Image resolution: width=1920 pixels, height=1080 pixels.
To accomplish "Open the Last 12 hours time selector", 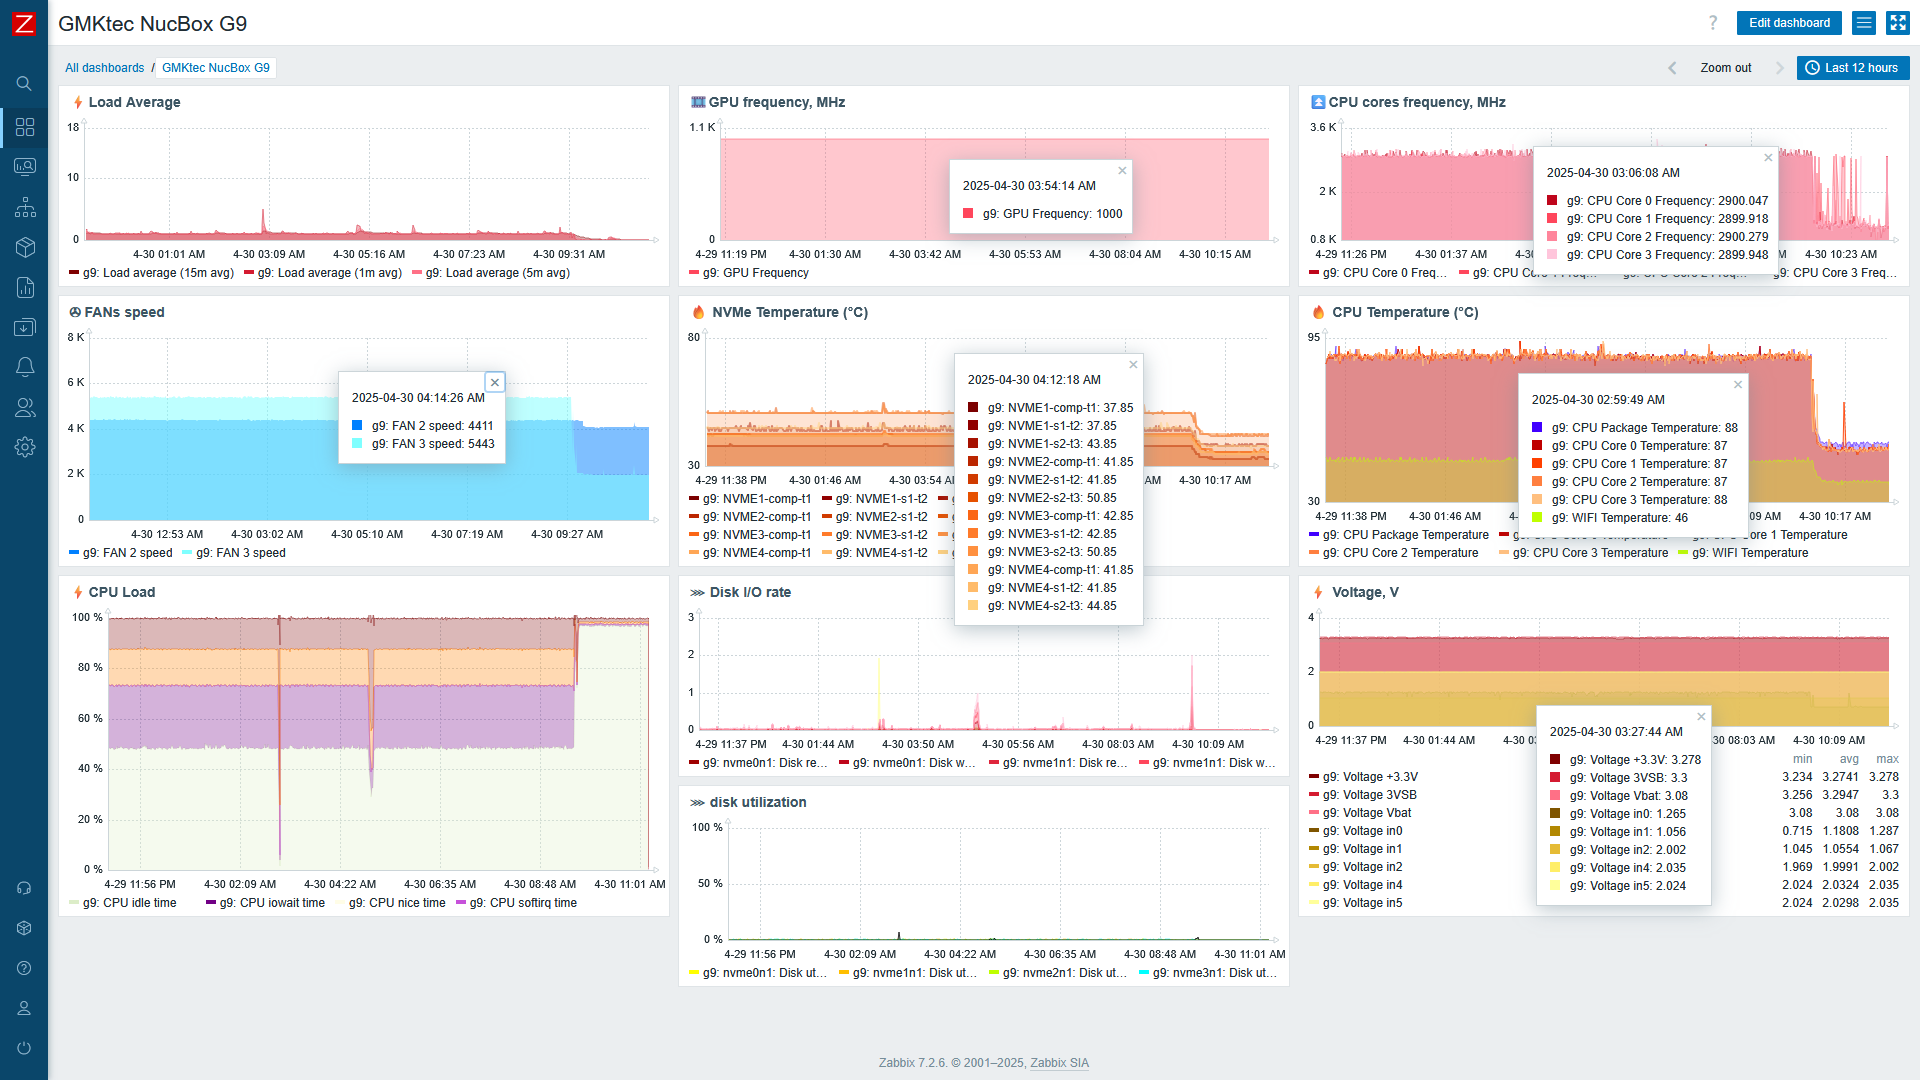I will [1853, 68].
